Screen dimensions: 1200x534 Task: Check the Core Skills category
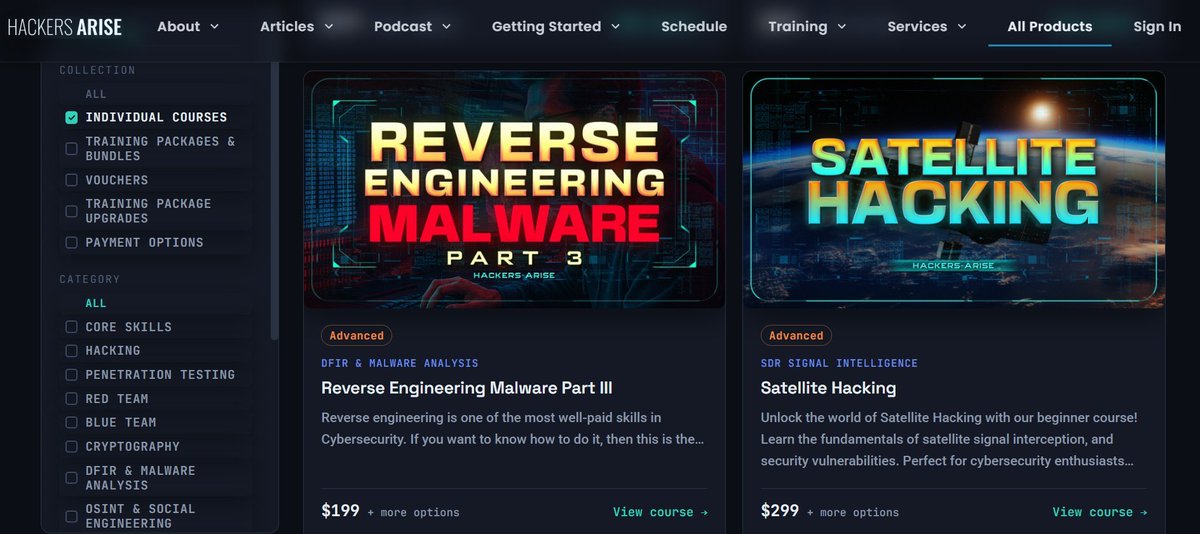point(71,327)
